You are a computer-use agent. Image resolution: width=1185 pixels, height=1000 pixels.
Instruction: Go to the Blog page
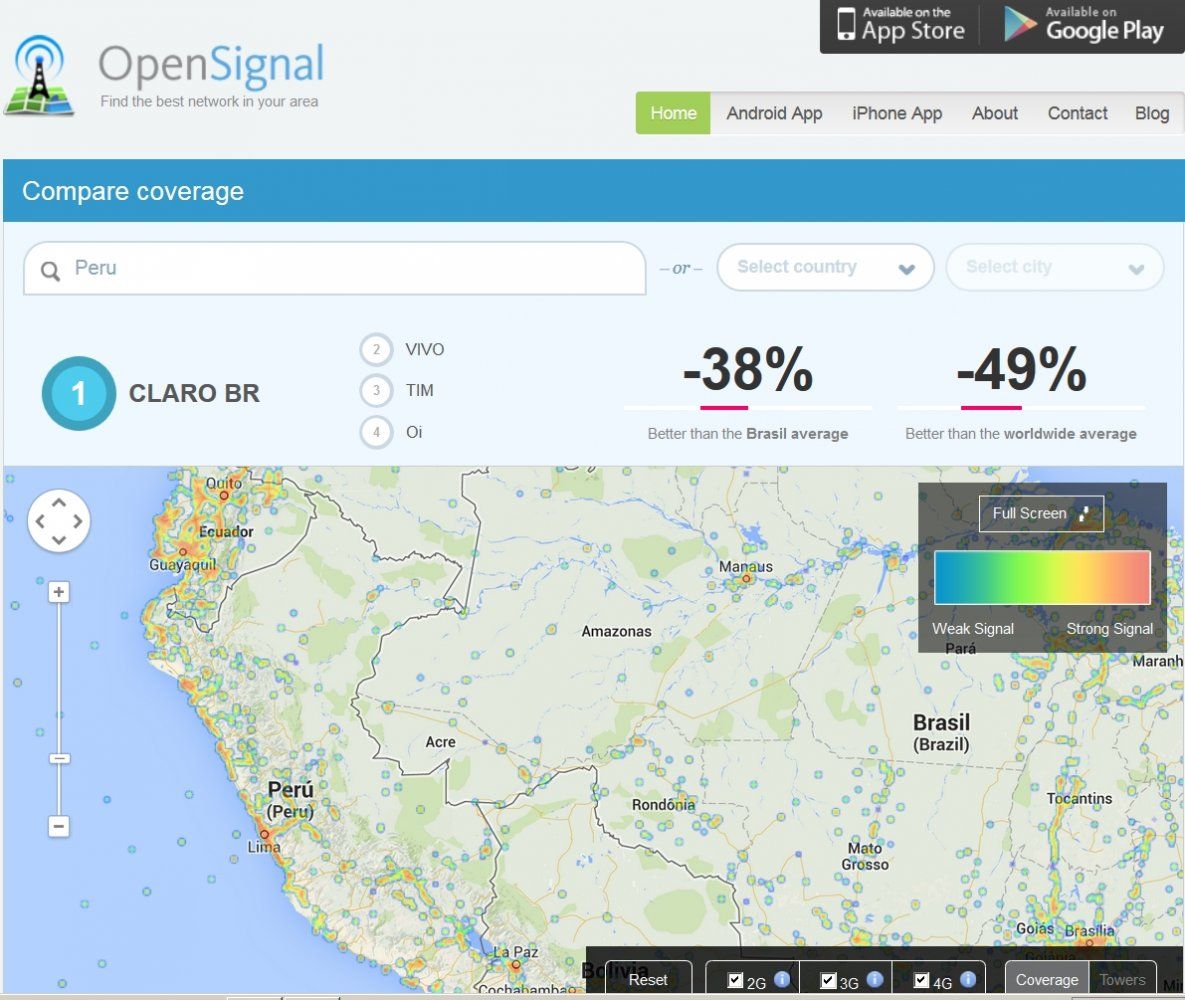click(x=1151, y=113)
